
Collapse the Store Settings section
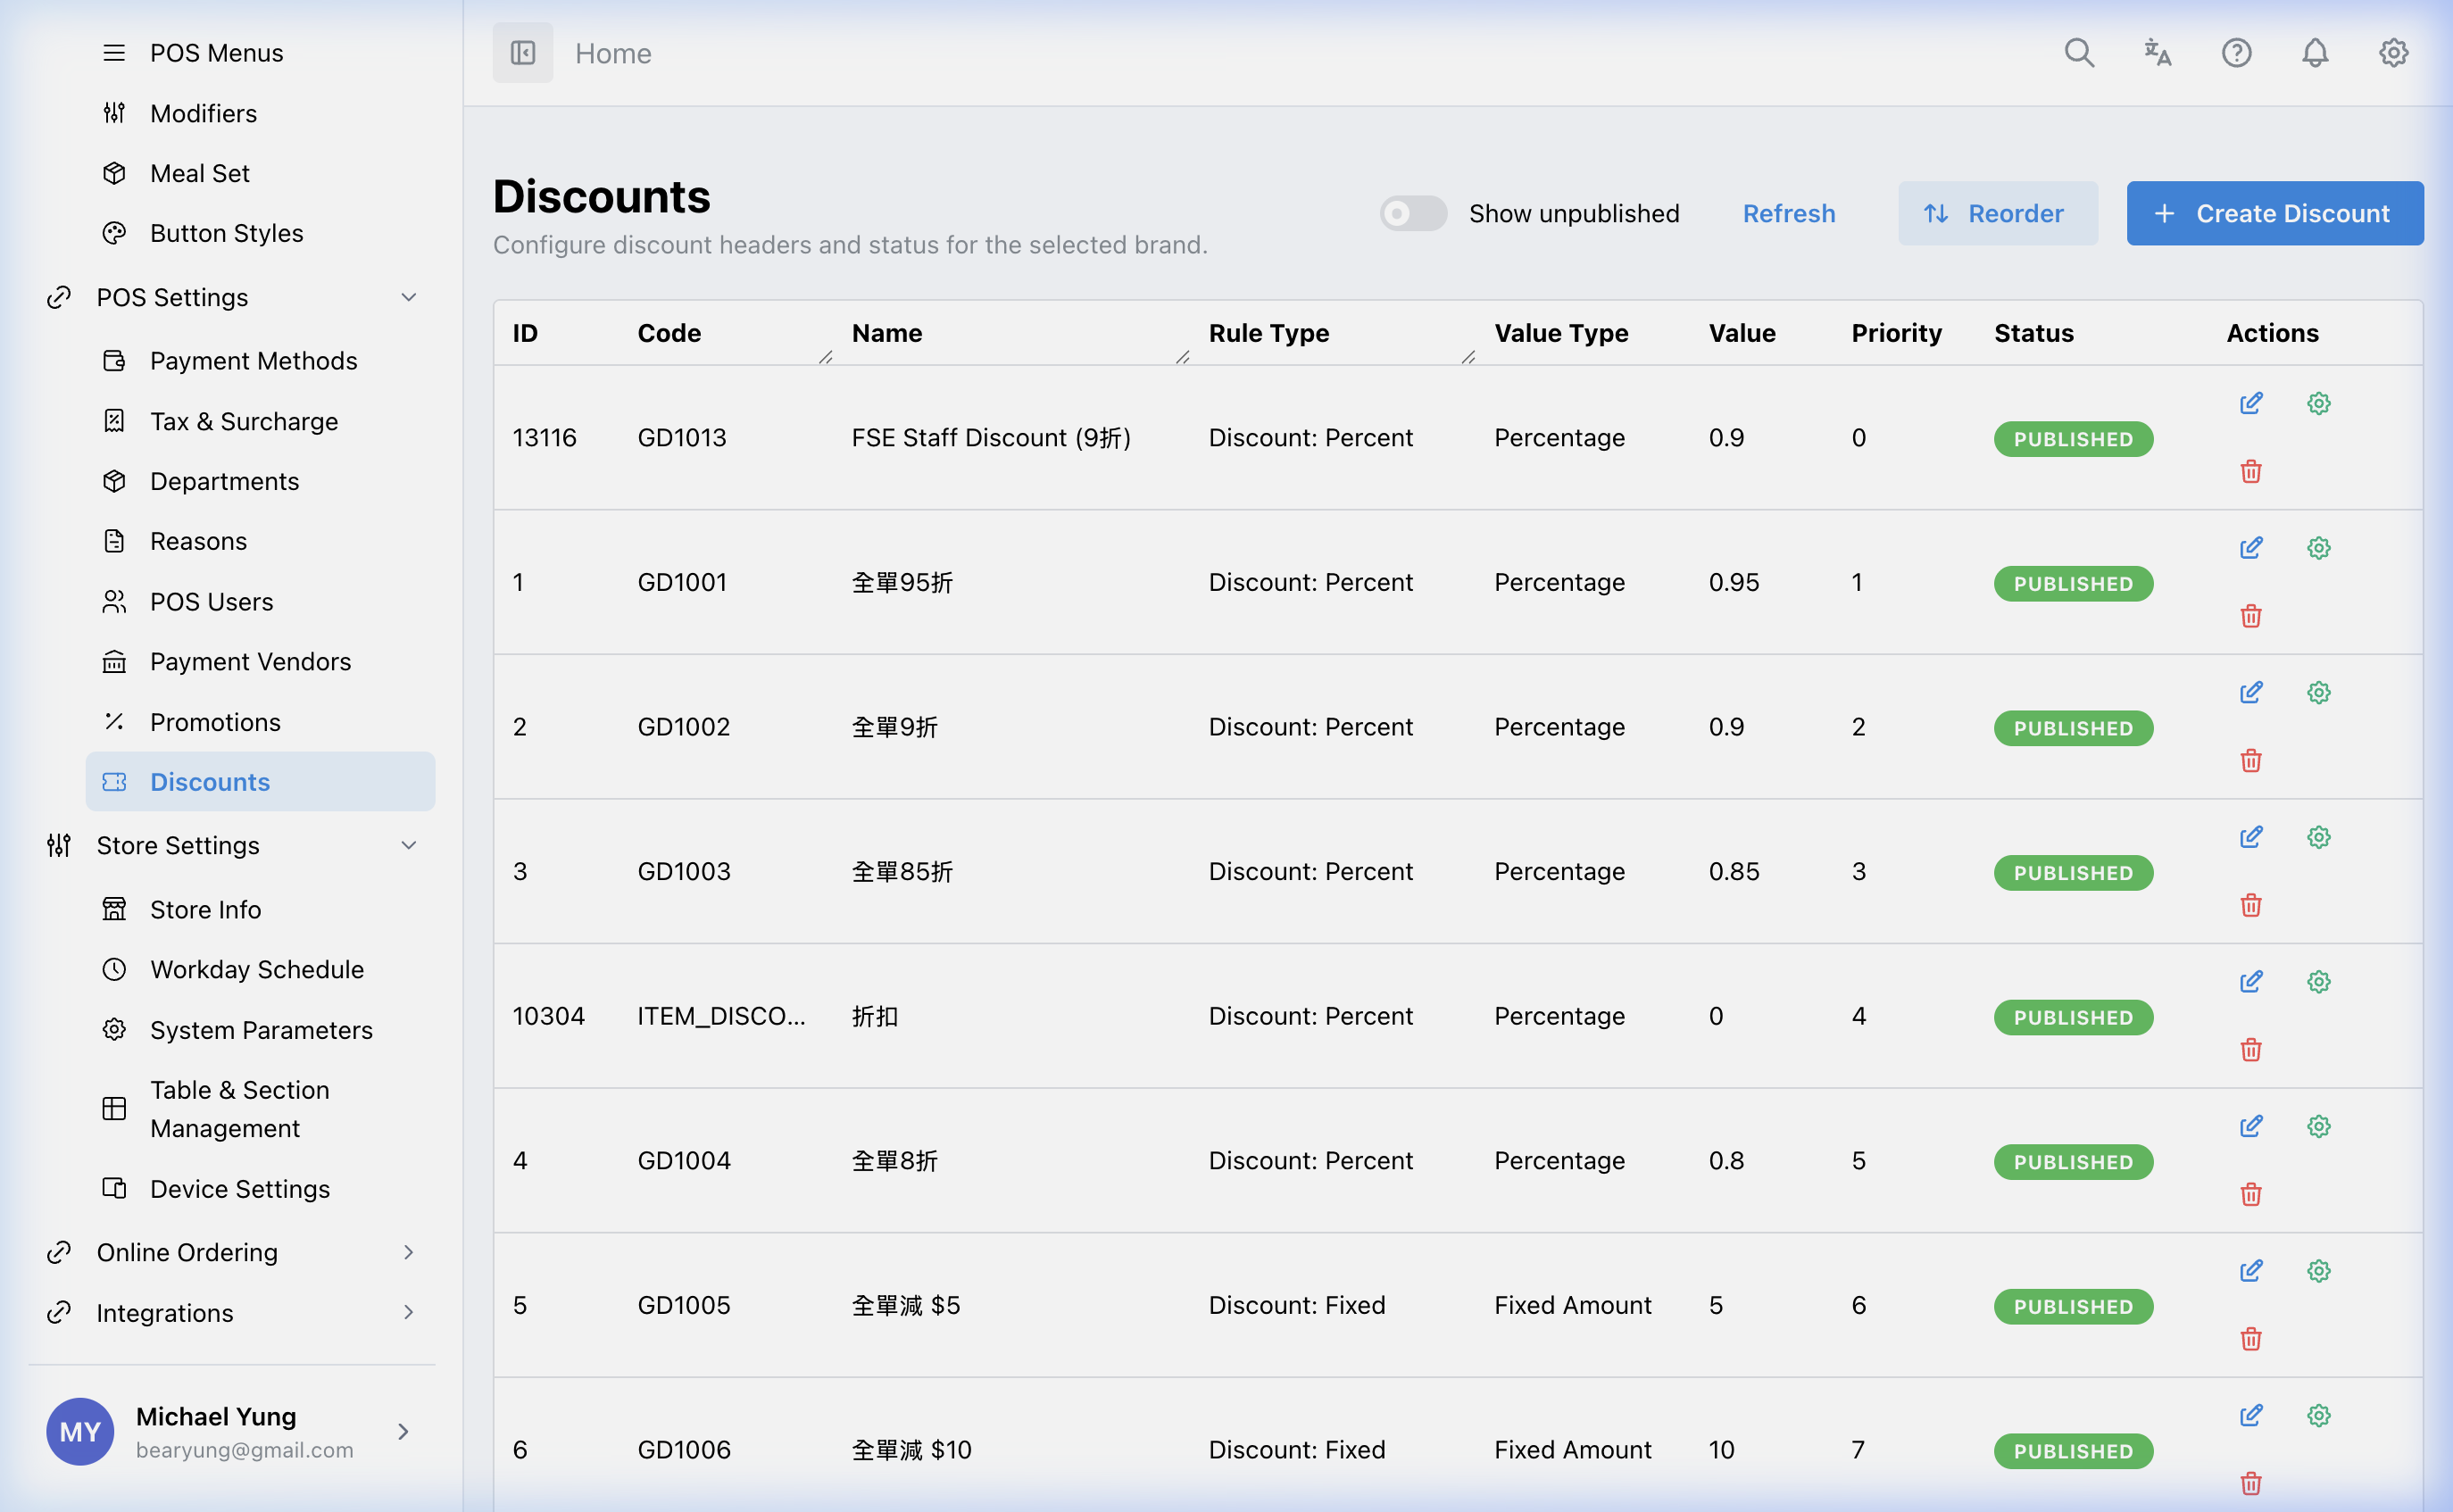(408, 845)
